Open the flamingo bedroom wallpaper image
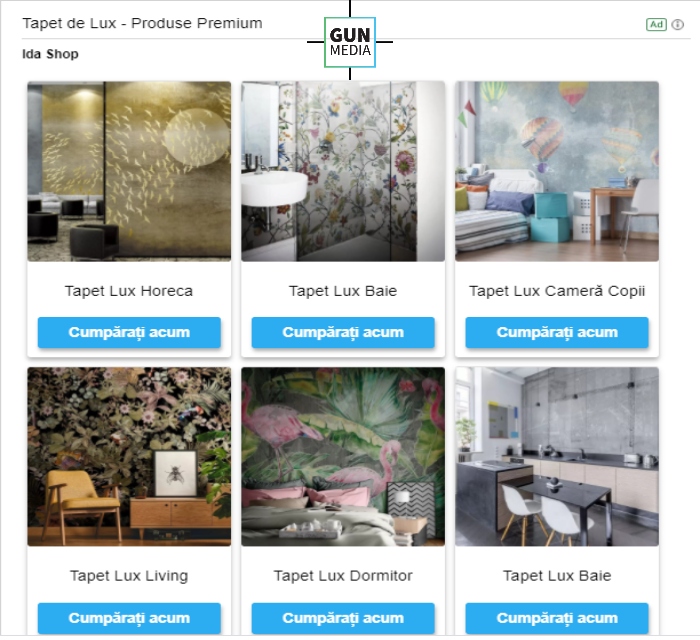Screen dimensions: 700x640 click(343, 457)
